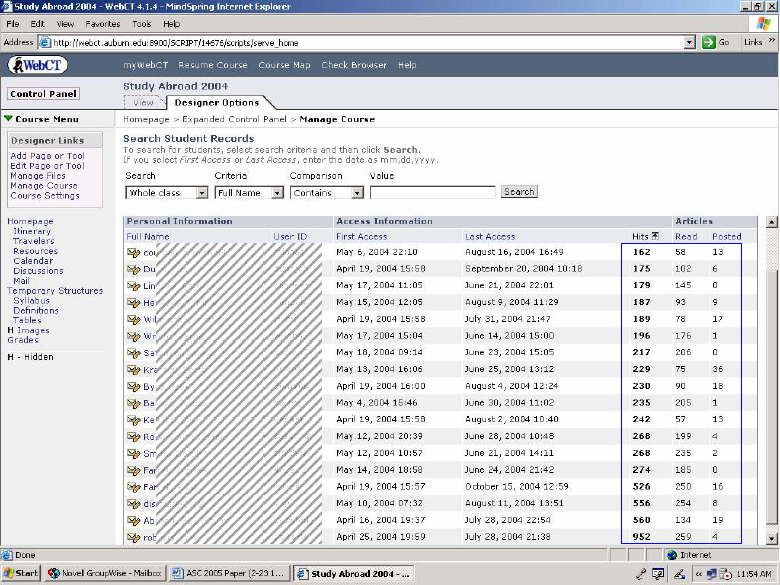The width and height of the screenshot is (780, 585).
Task: Click the record icon in the 560 hits row
Action: click(x=133, y=521)
